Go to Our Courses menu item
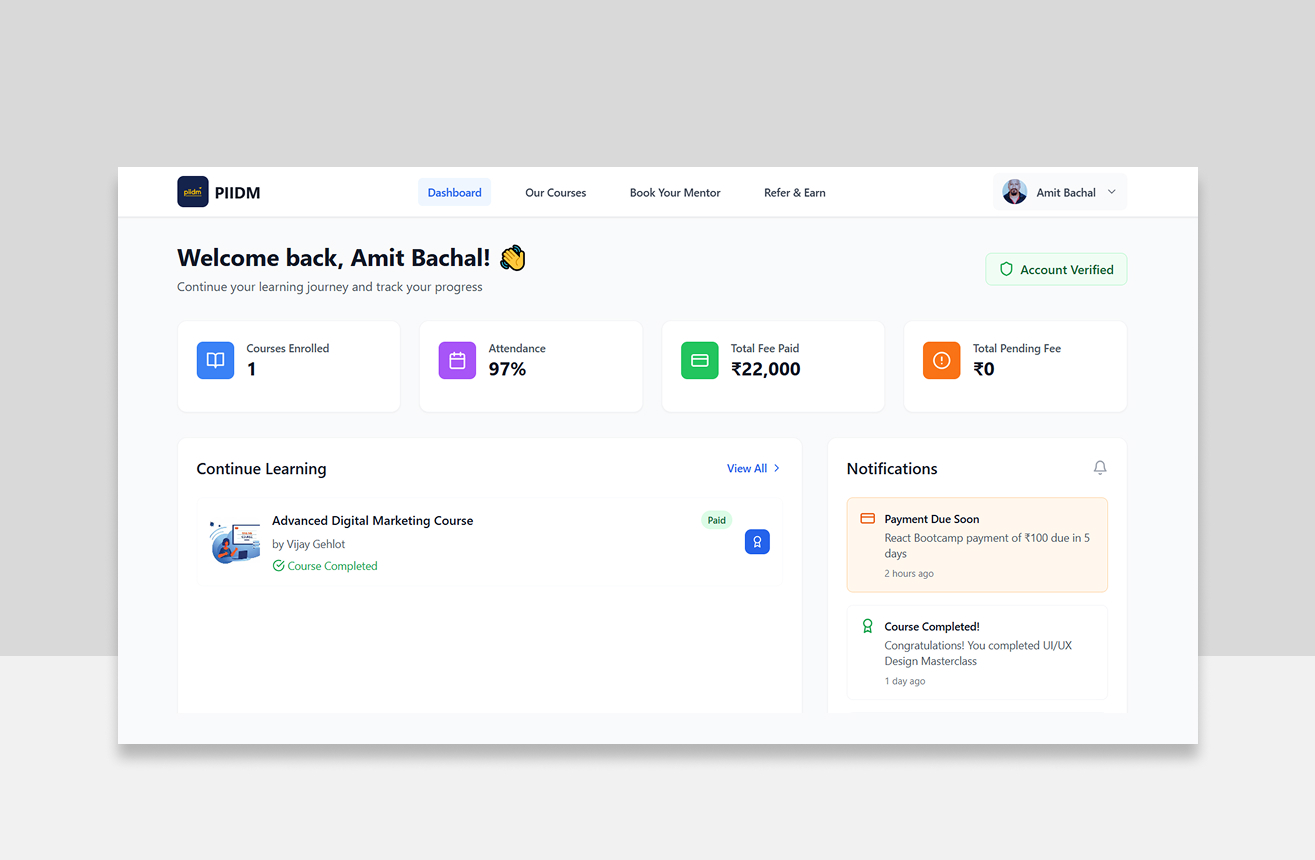 tap(555, 192)
